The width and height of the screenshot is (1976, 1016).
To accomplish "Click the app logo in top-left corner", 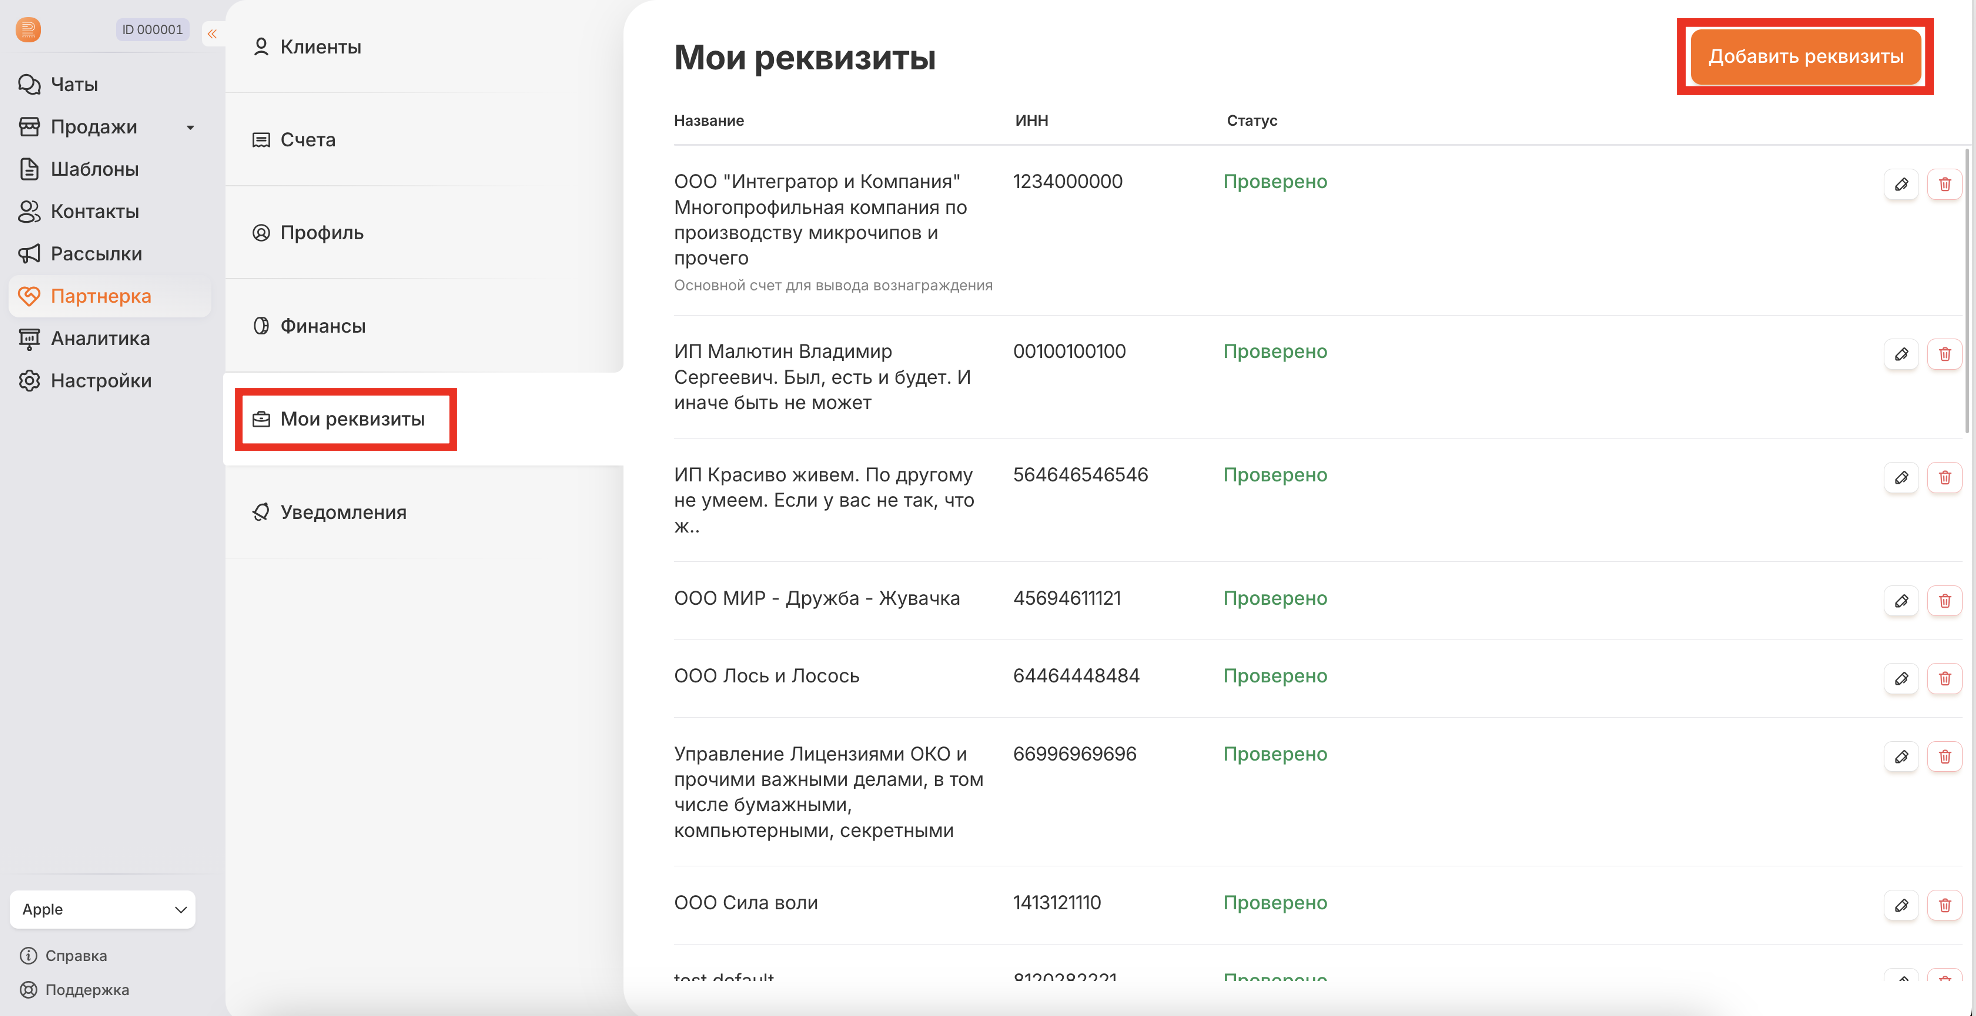I will click(29, 30).
